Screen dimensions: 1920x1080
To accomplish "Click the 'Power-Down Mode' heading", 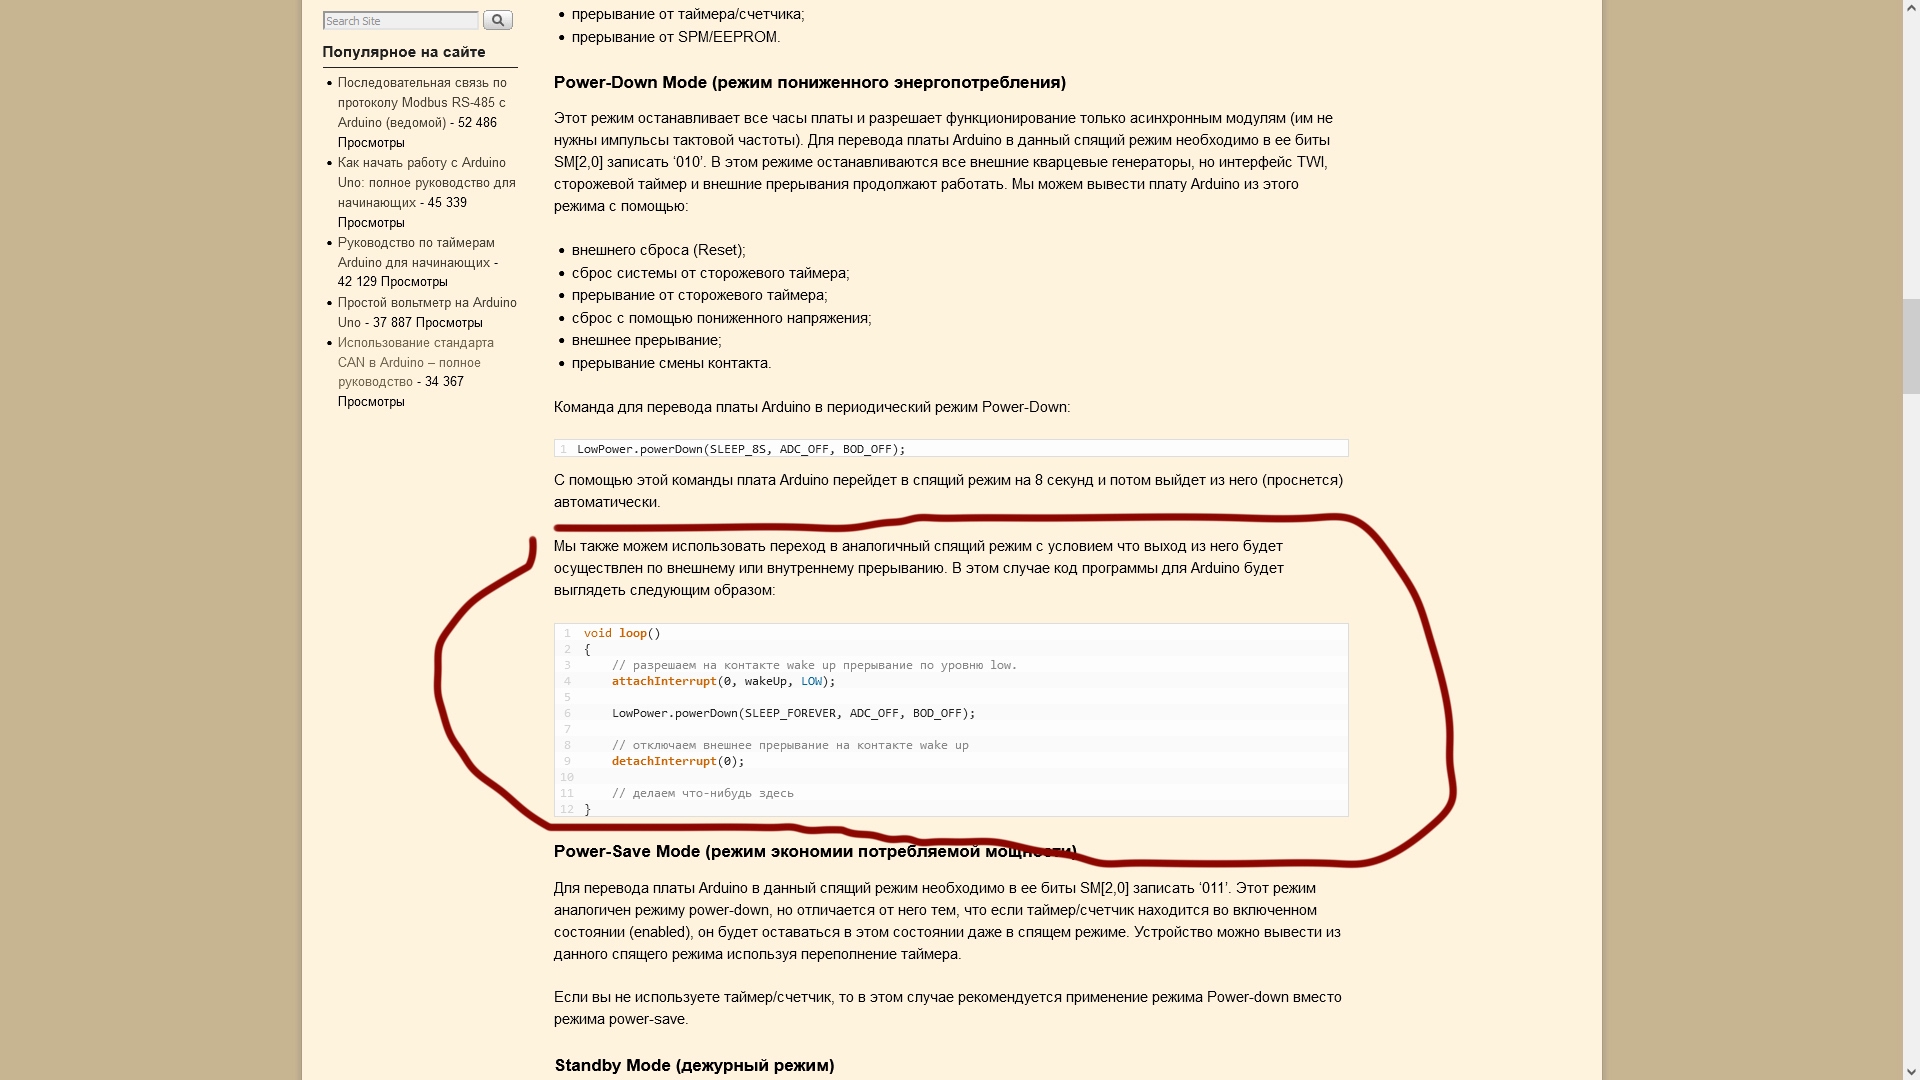I will pos(809,82).
